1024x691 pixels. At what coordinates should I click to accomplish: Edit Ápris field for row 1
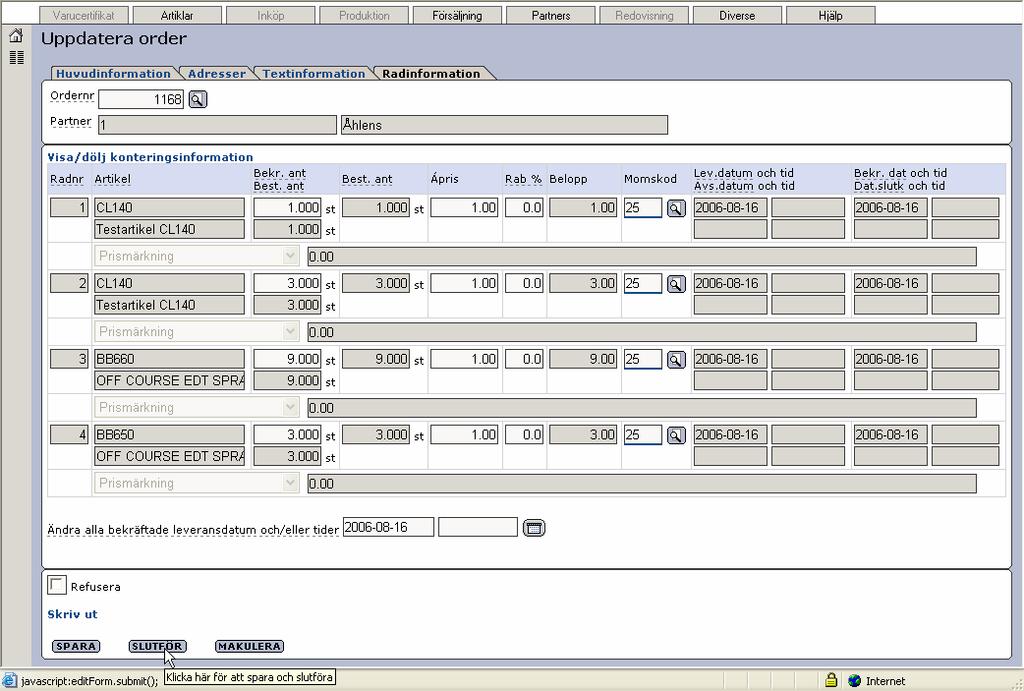[x=464, y=208]
